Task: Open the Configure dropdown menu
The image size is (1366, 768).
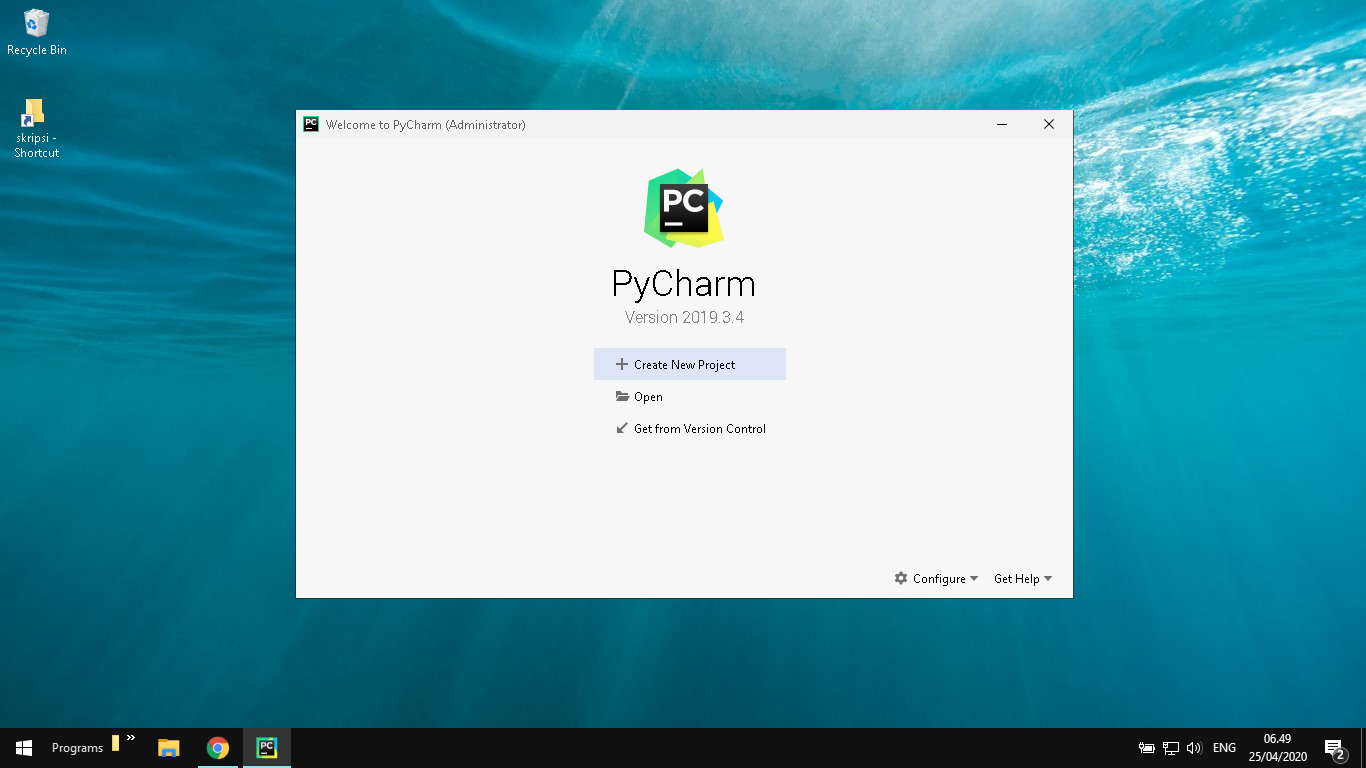Action: [936, 579]
